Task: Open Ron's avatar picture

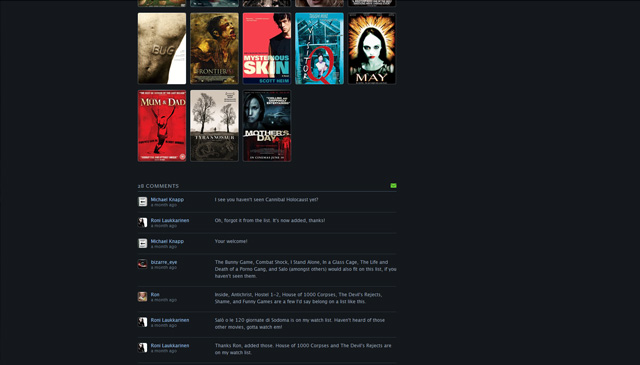Action: tap(142, 296)
